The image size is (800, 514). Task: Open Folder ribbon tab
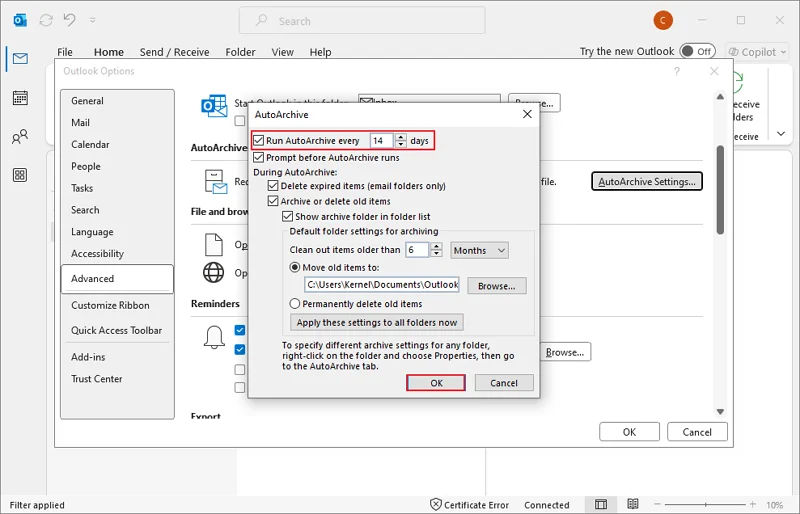tap(240, 52)
